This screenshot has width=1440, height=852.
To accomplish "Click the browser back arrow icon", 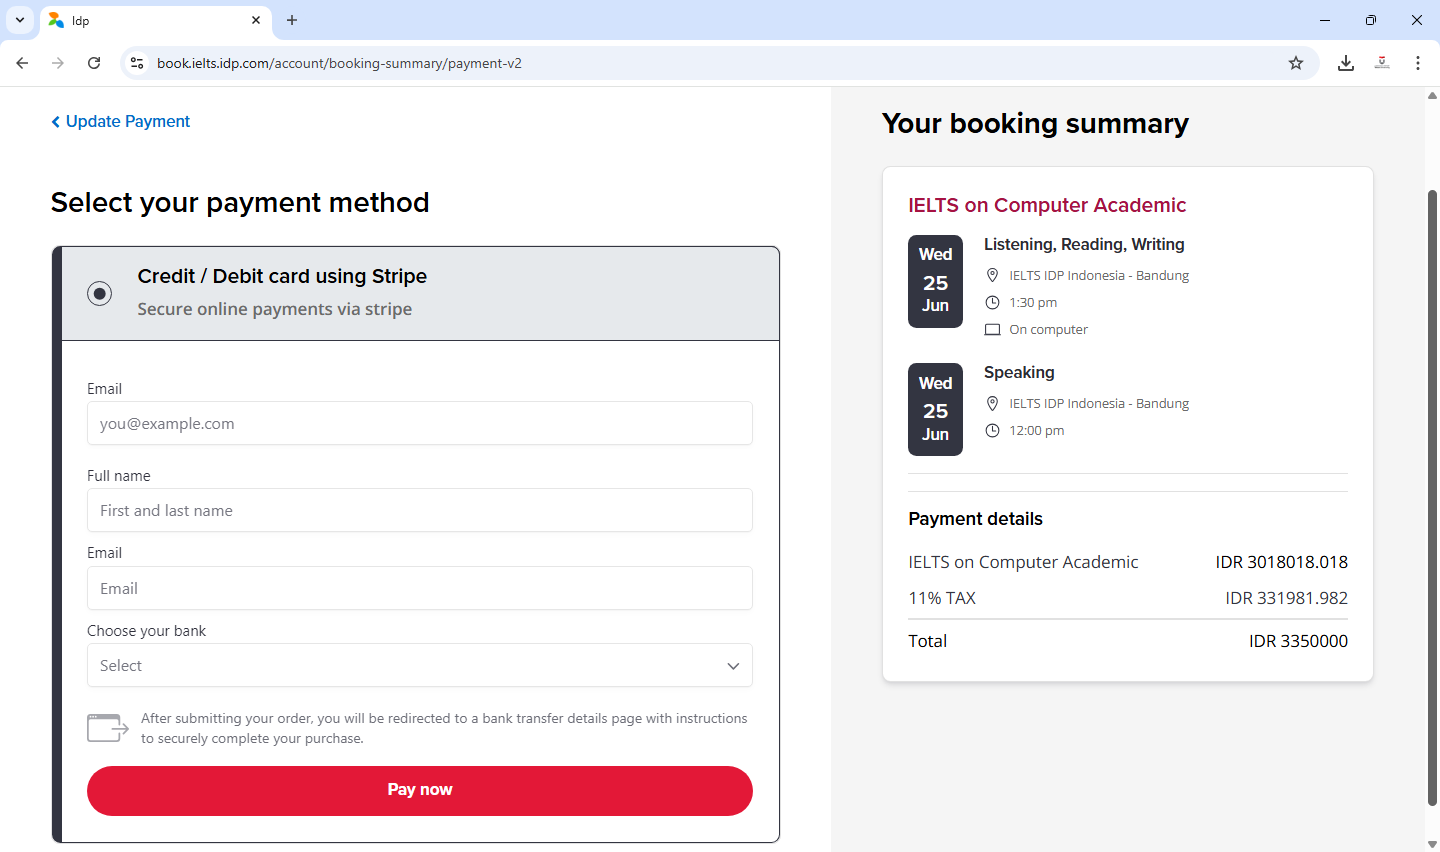I will click(x=22, y=63).
